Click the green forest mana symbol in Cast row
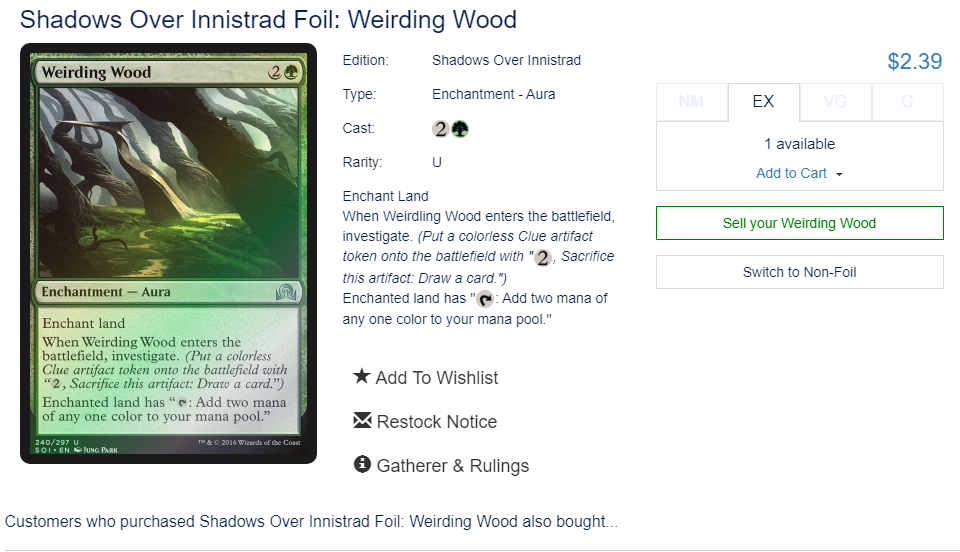 [x=460, y=129]
